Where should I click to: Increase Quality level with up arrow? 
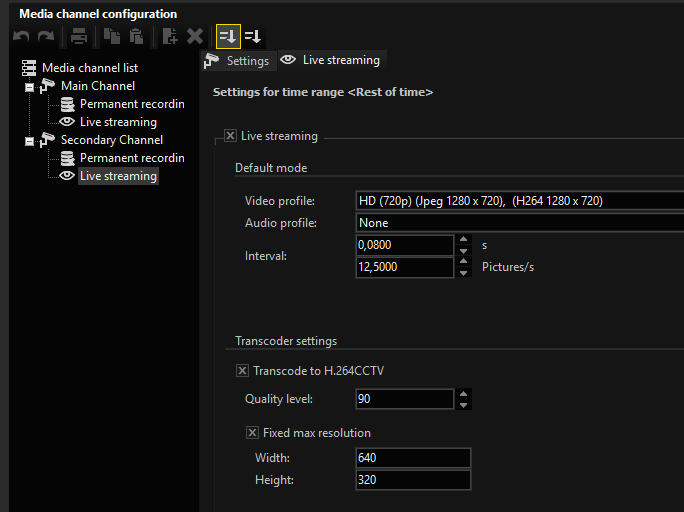(463, 394)
